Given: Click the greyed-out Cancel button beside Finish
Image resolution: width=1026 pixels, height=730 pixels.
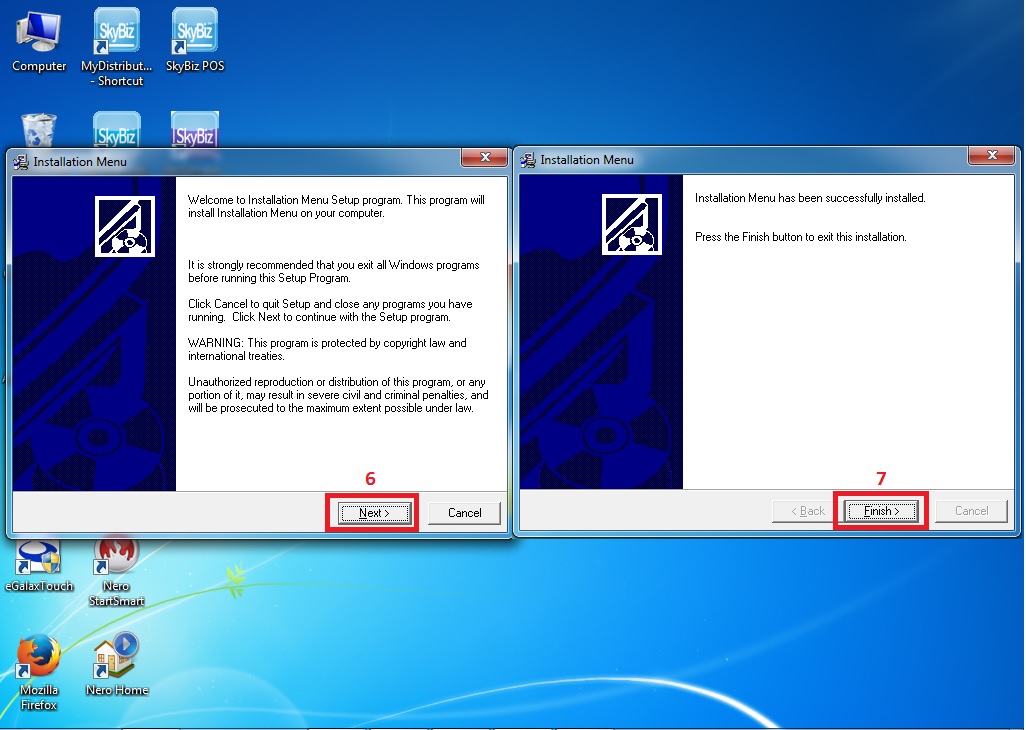Looking at the screenshot, I should point(971,511).
